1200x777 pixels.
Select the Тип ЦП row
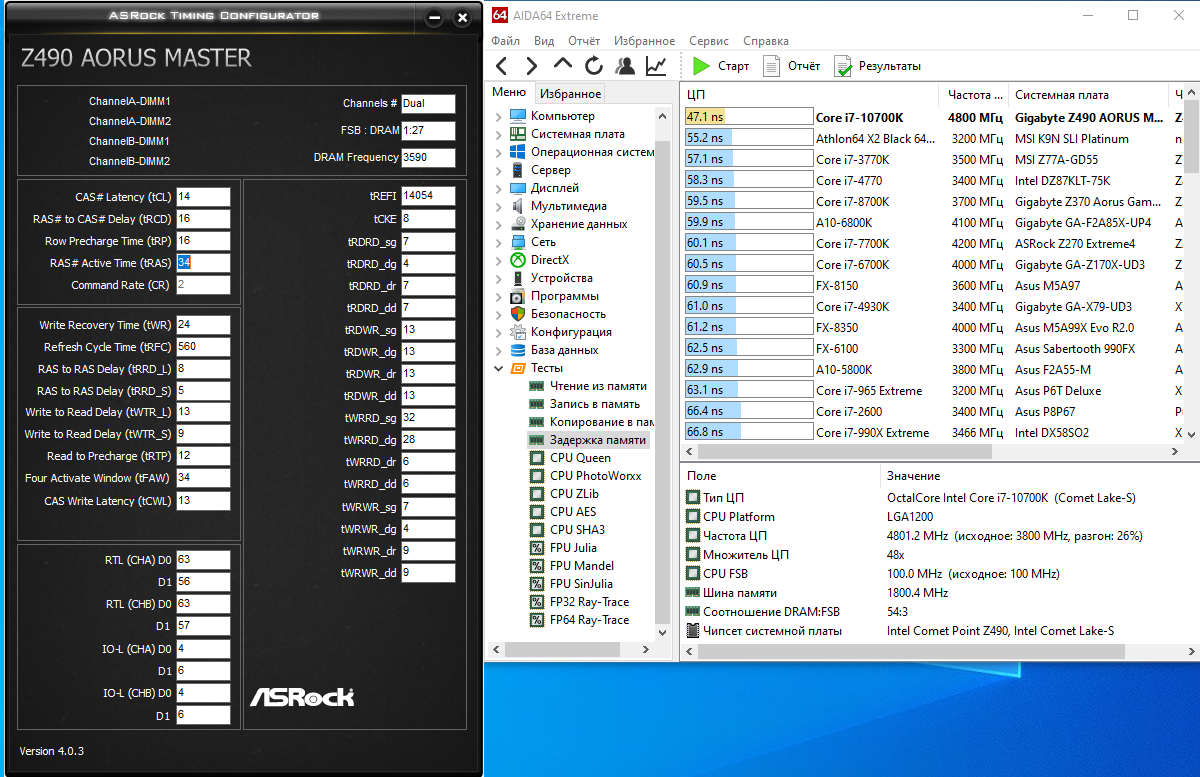(940, 498)
